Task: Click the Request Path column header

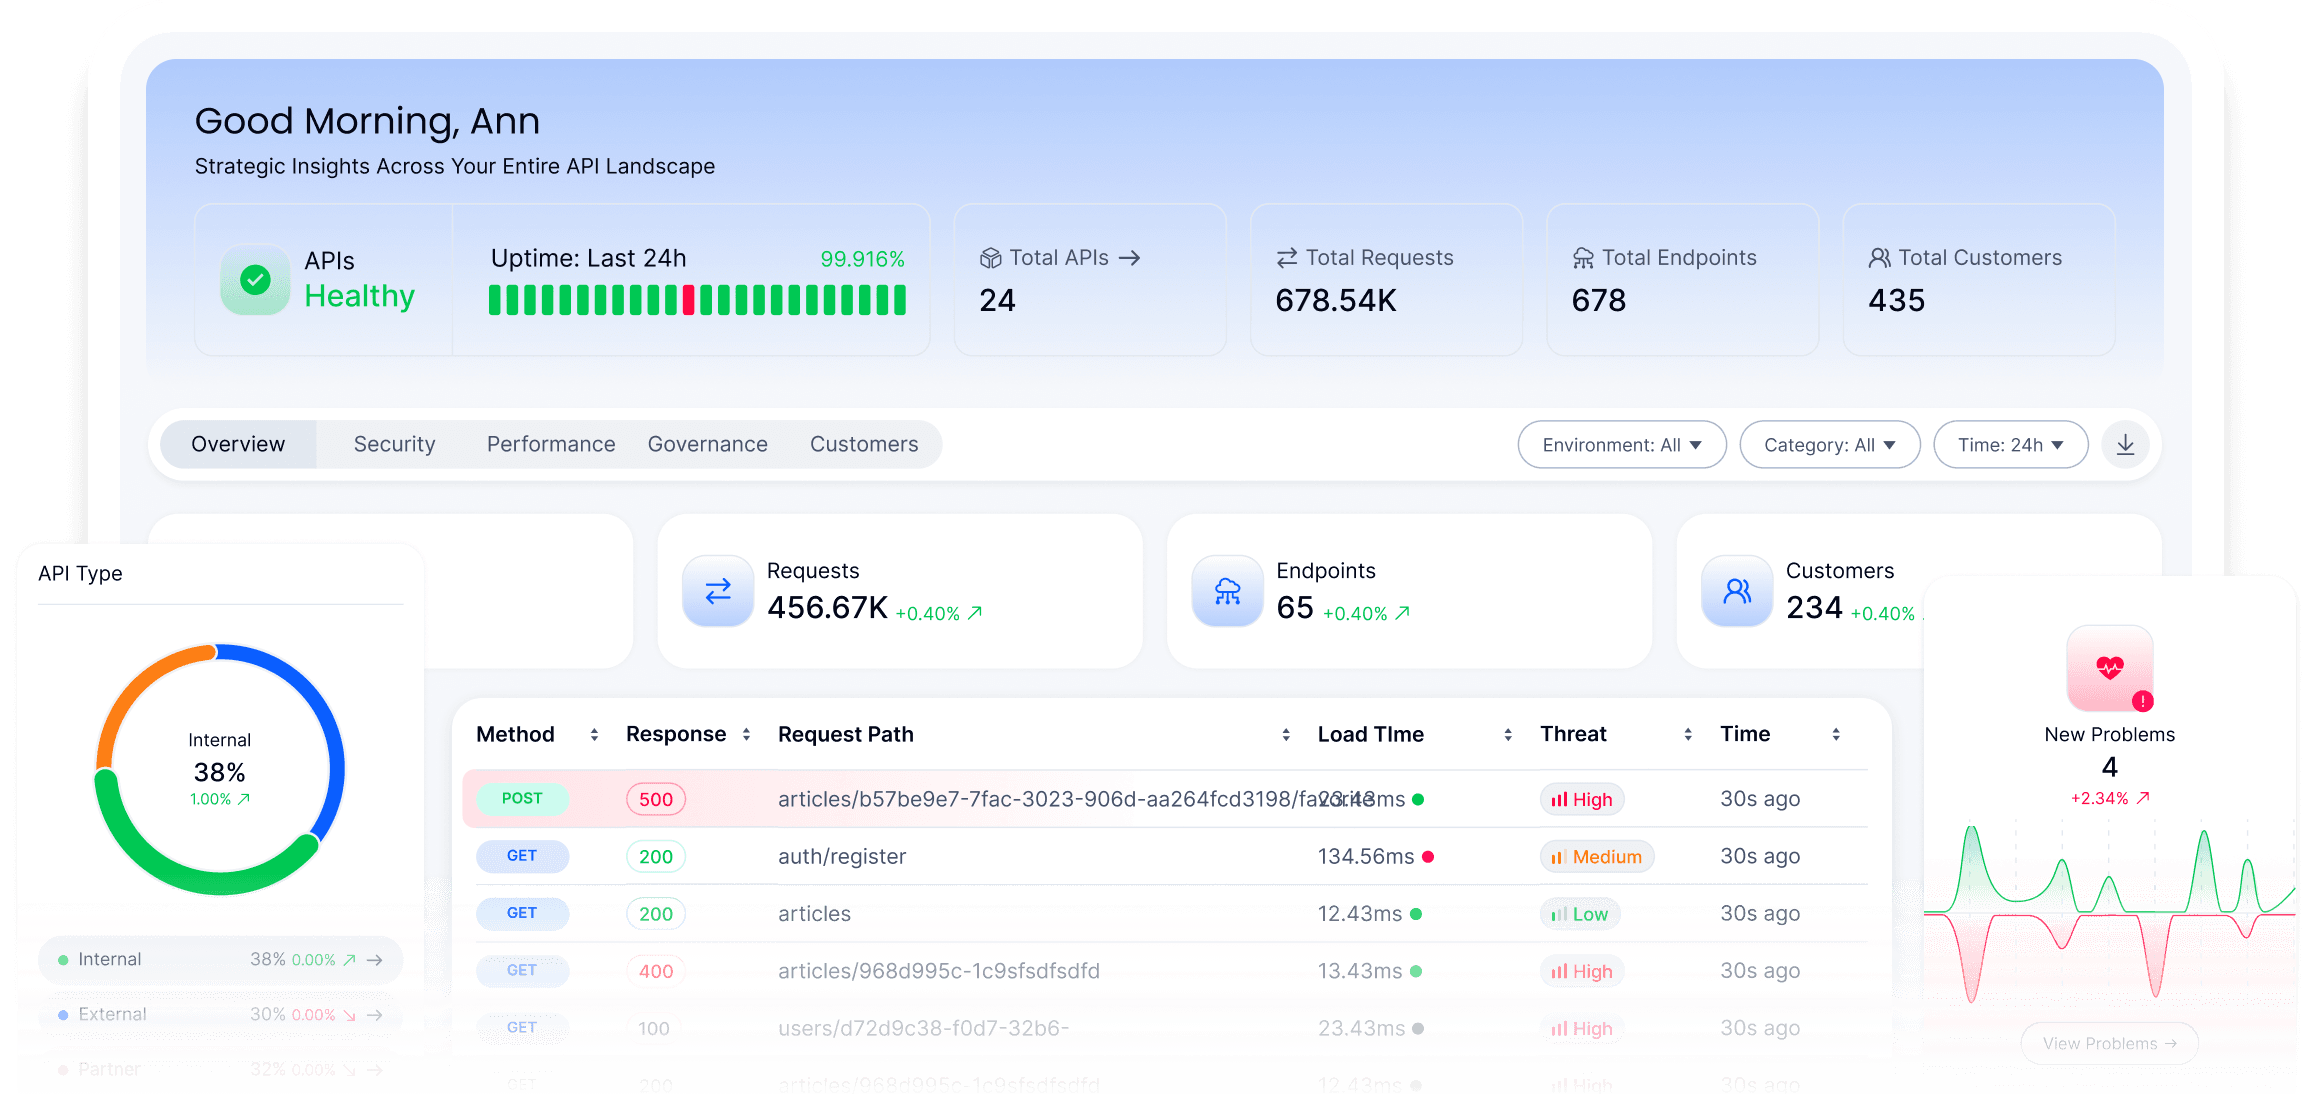Action: pos(846,735)
